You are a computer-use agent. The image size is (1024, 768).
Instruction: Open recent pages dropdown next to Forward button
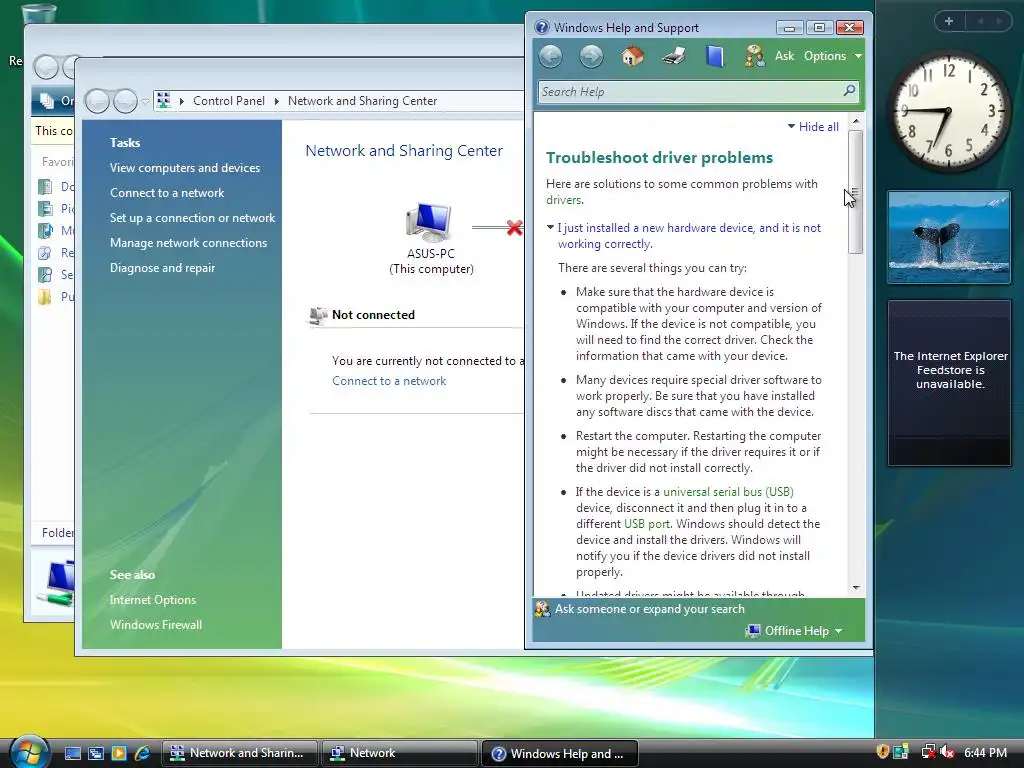coord(145,101)
